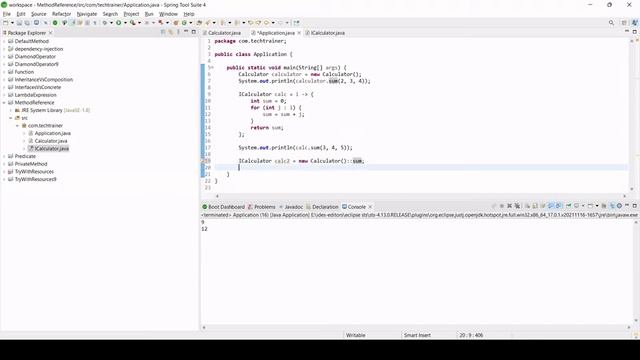Maximize the Package Explorer view
The image size is (640, 360).
(193, 32)
